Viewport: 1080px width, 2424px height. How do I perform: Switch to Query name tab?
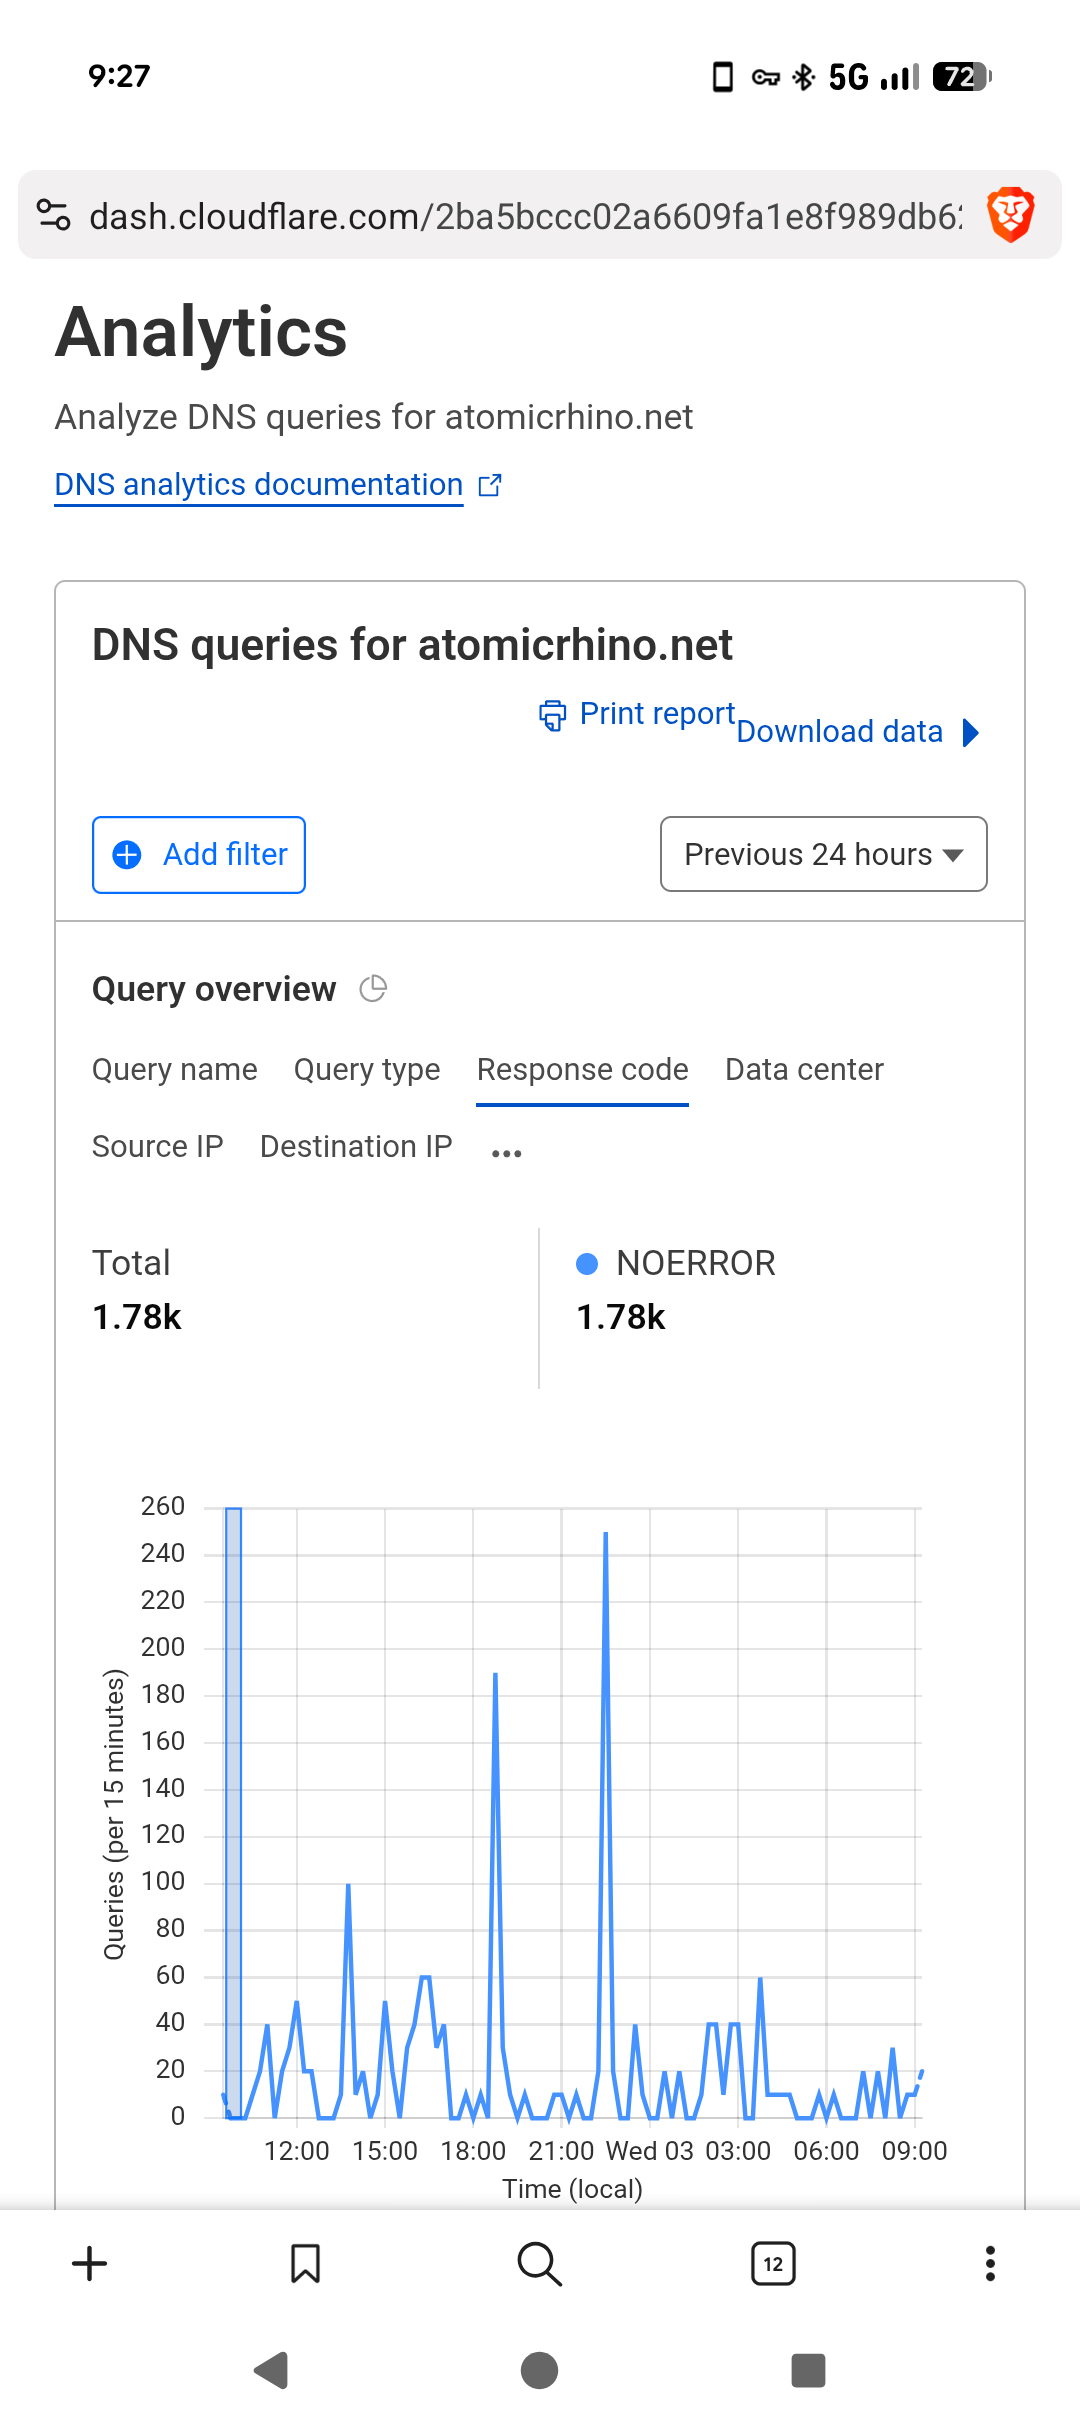[175, 1070]
